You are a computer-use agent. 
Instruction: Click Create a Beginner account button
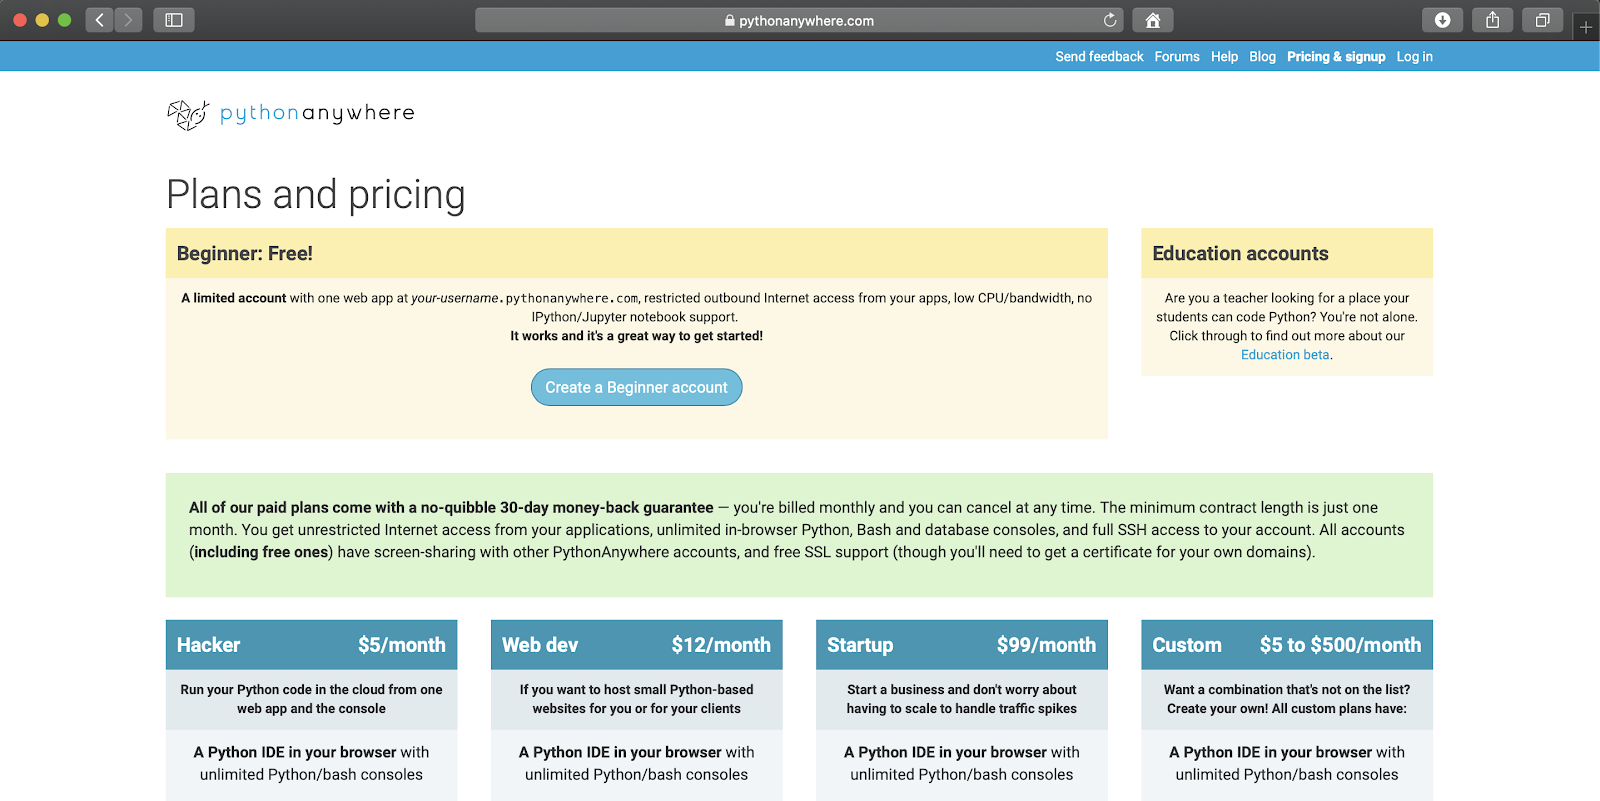pyautogui.click(x=636, y=387)
